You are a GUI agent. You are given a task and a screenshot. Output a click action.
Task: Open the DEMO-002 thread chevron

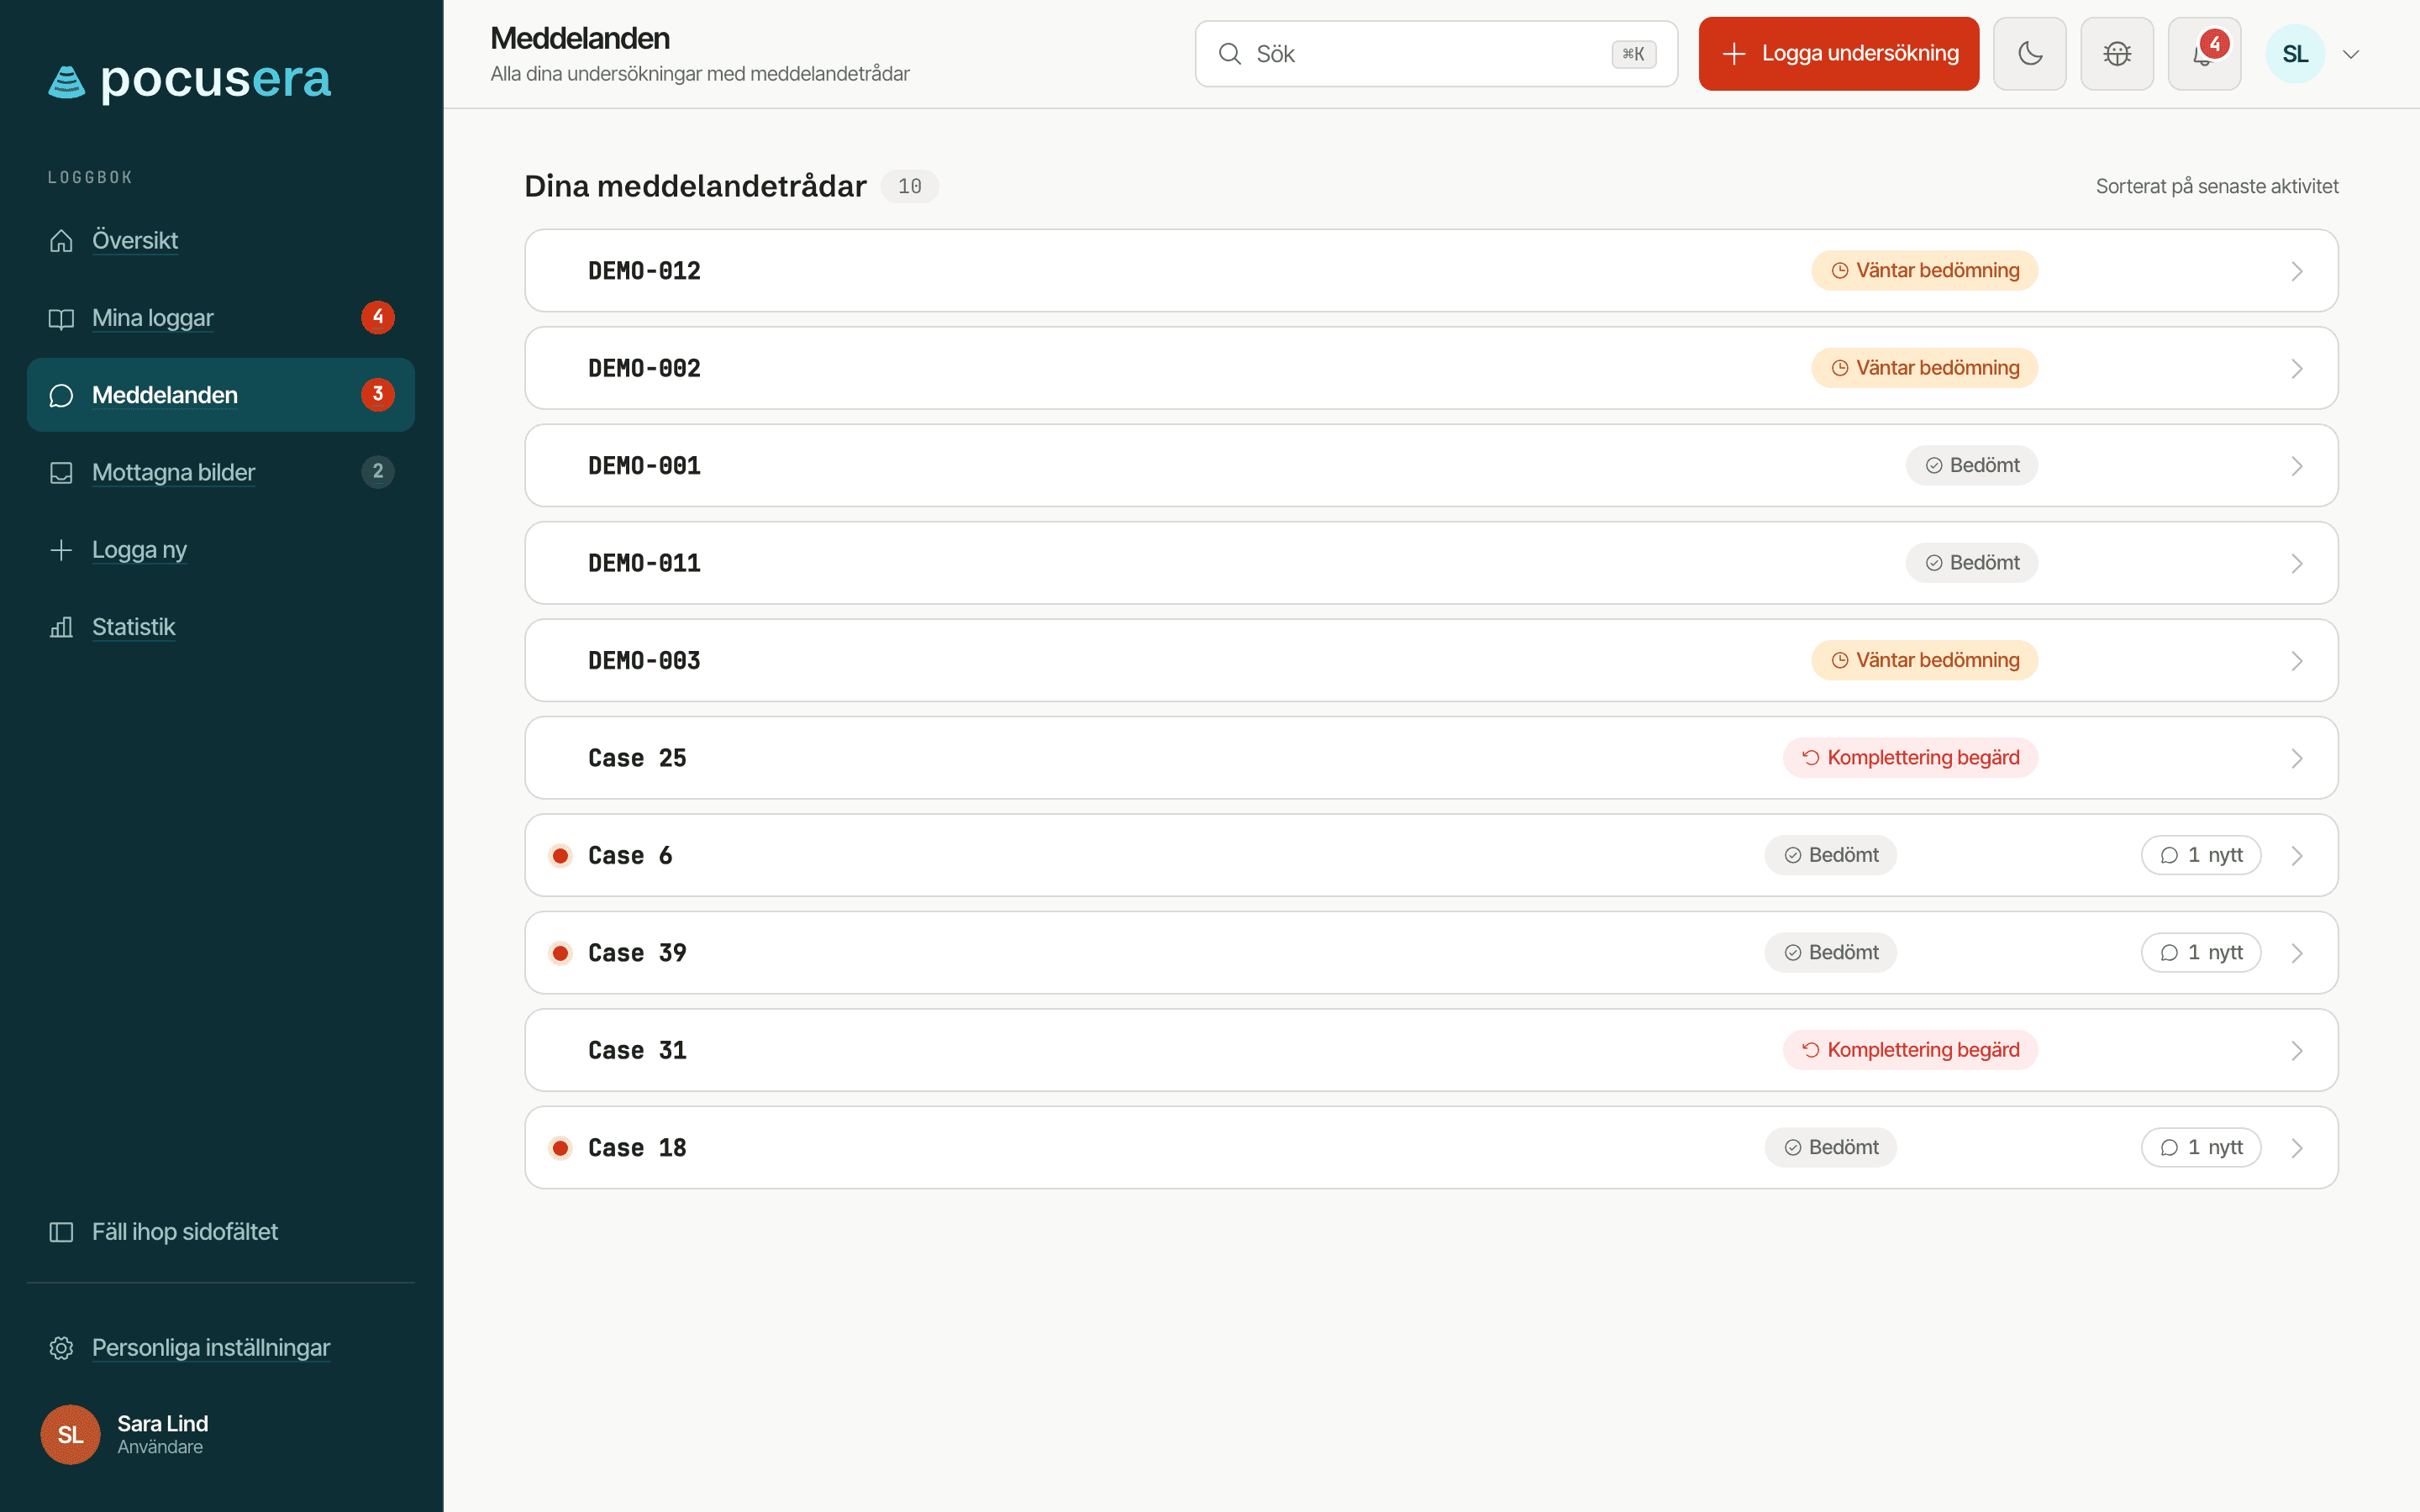2297,369
